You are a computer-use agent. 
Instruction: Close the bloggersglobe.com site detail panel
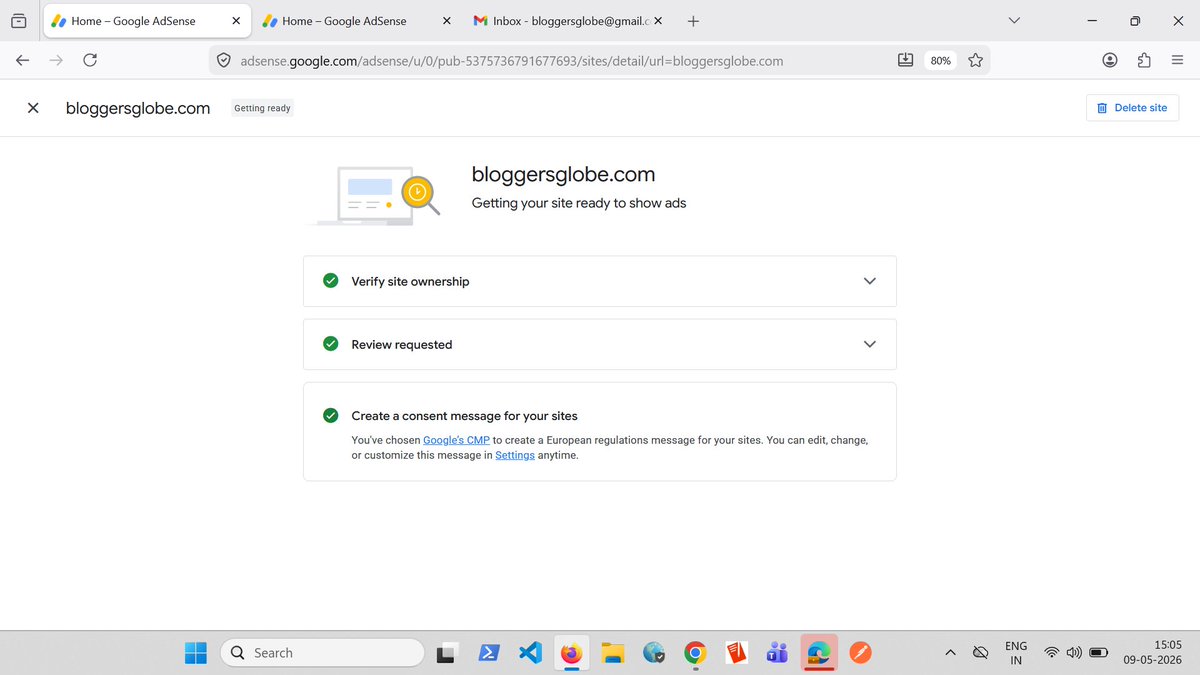click(x=33, y=108)
